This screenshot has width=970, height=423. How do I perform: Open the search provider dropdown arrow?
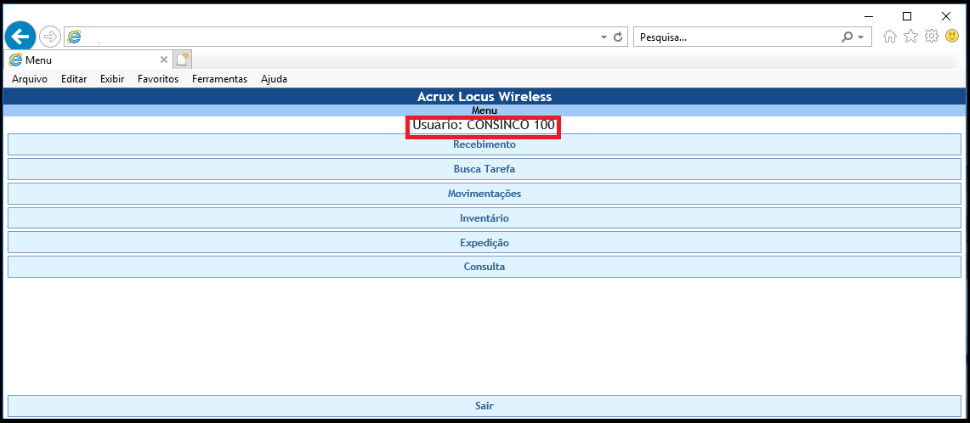[x=861, y=38]
